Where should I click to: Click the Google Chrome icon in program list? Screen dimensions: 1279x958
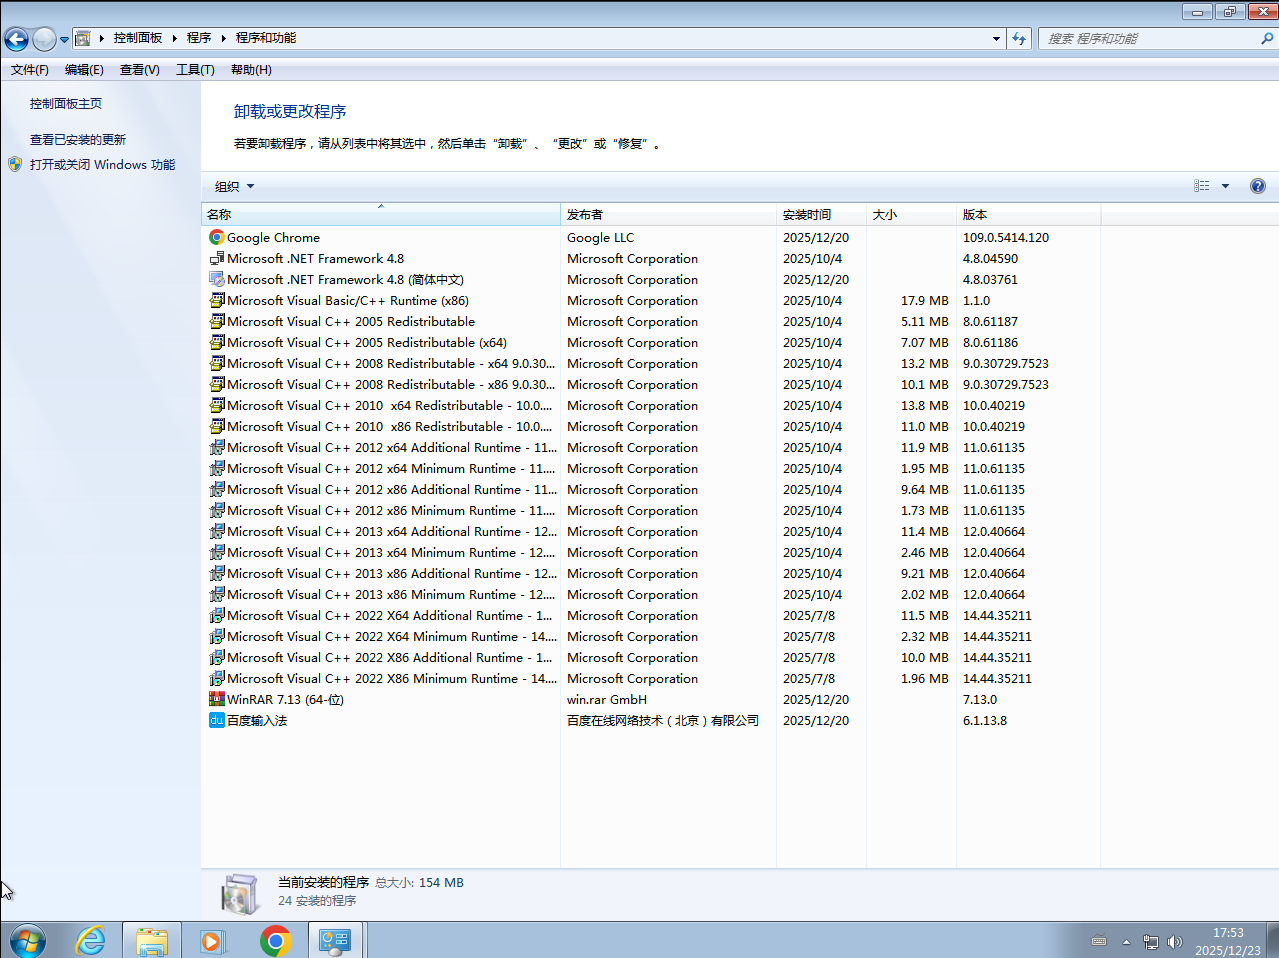(x=216, y=238)
